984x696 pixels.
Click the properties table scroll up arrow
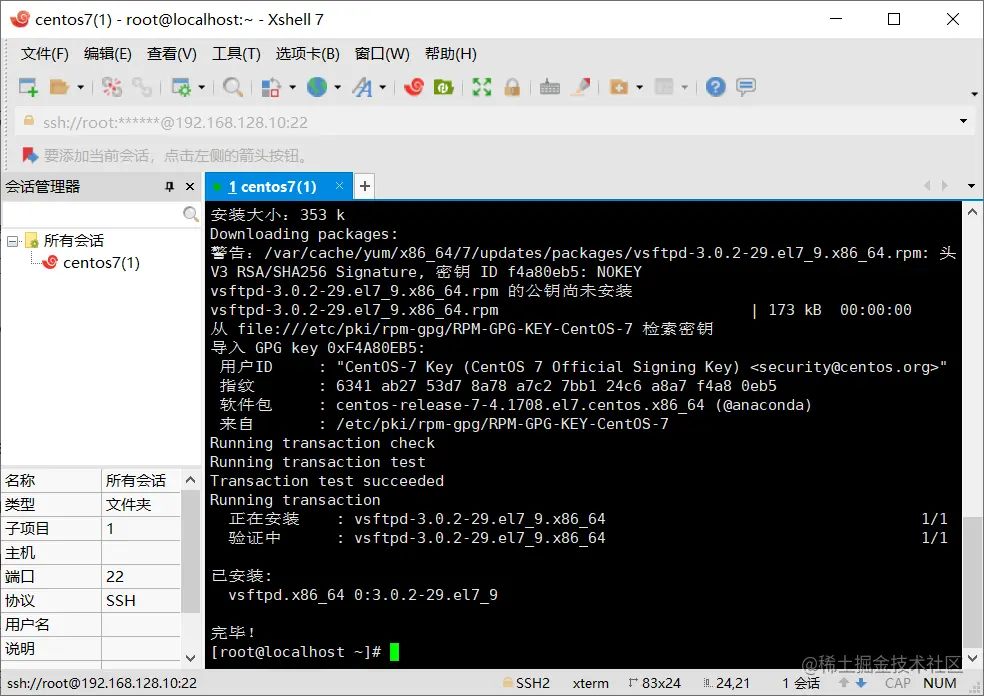tap(191, 480)
